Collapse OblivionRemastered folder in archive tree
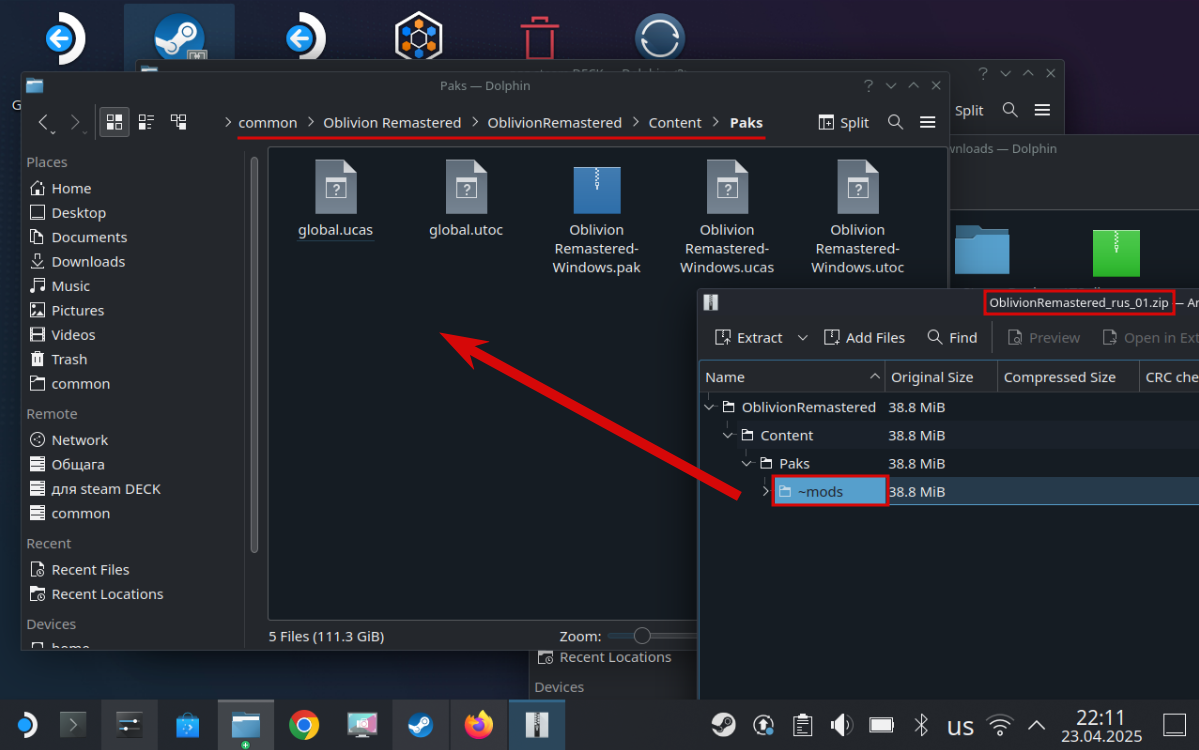This screenshot has height=750, width=1199. 710,407
